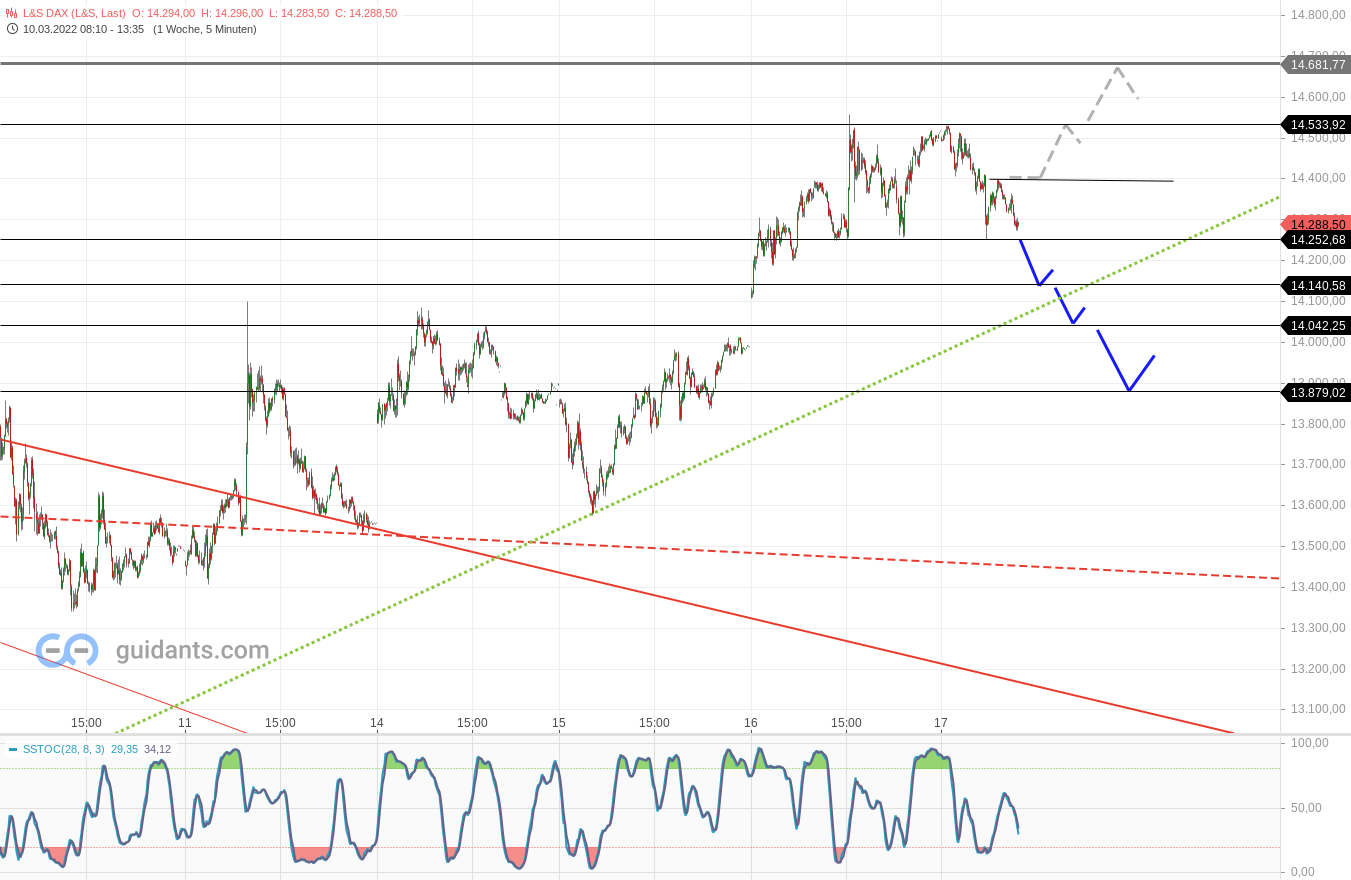Click the blue dash marker before SSTOC

point(12,749)
